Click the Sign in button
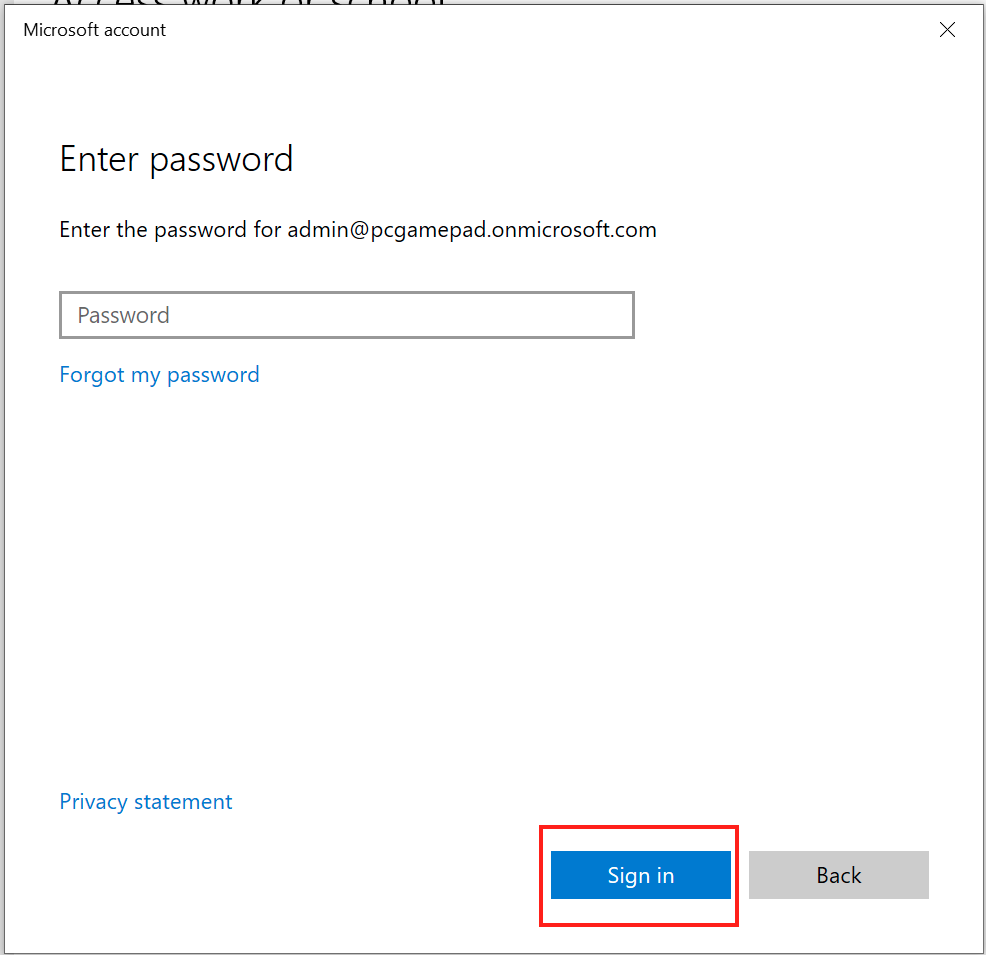This screenshot has width=986, height=955. 640,875
